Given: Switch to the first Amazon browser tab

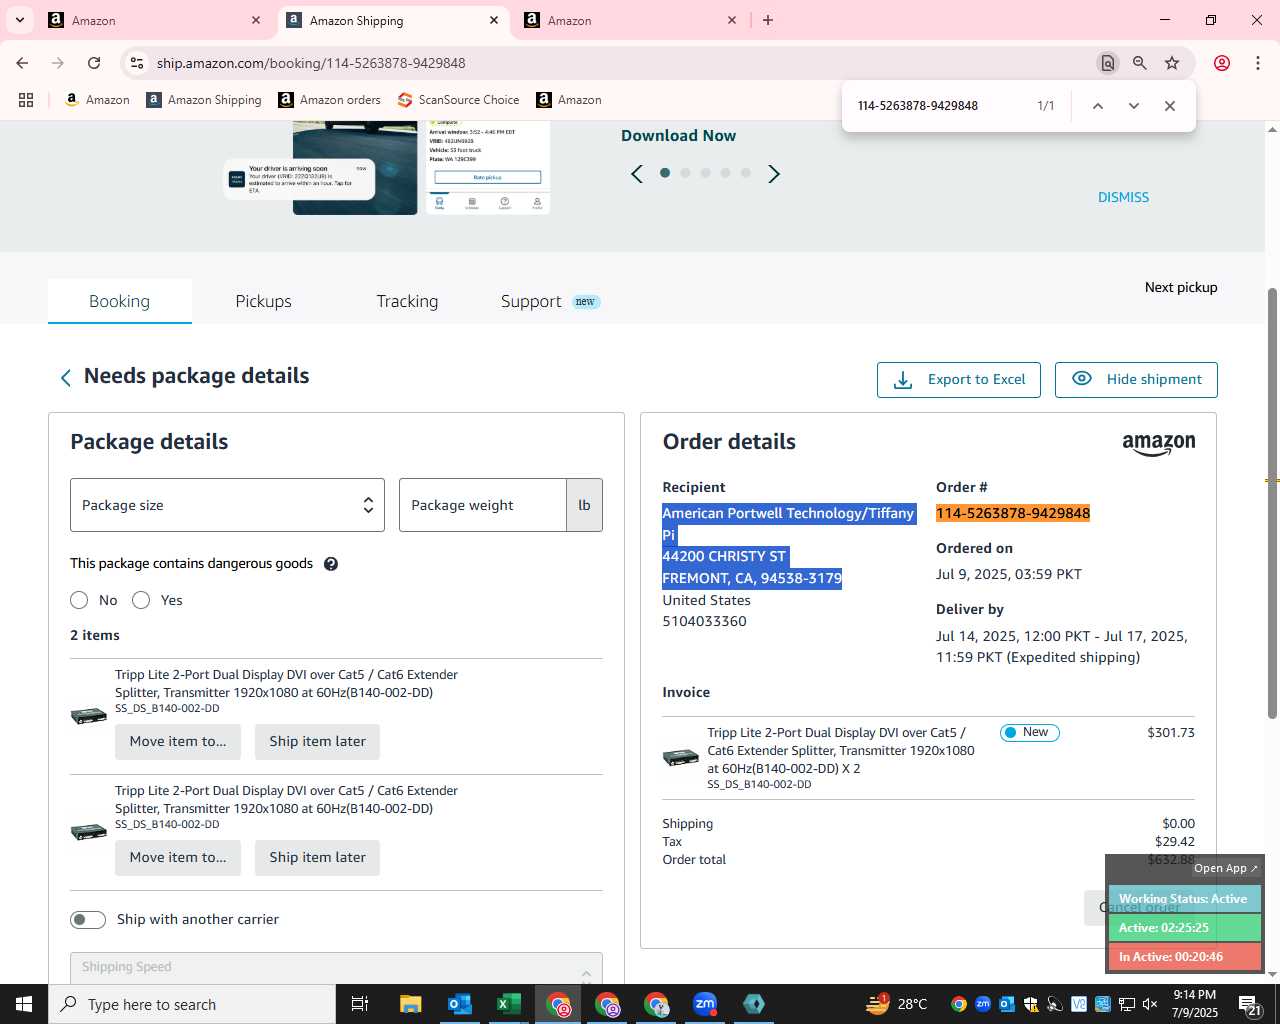Looking at the screenshot, I should click(155, 20).
